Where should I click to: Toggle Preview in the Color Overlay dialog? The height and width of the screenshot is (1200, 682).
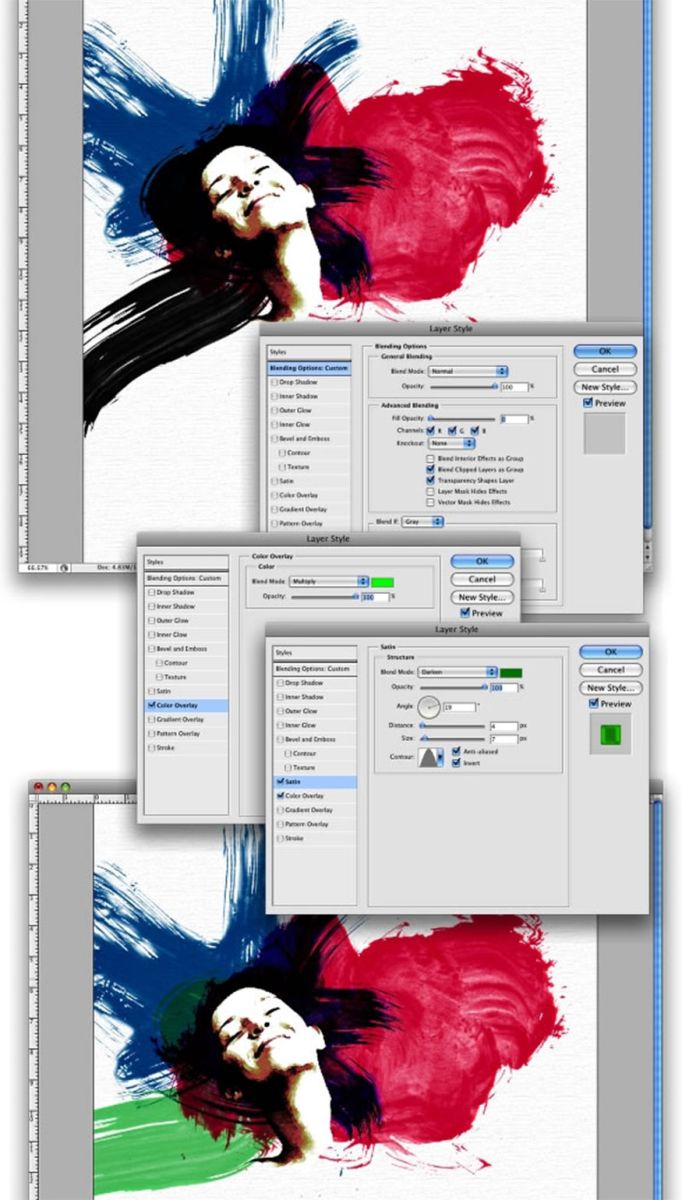pos(465,613)
